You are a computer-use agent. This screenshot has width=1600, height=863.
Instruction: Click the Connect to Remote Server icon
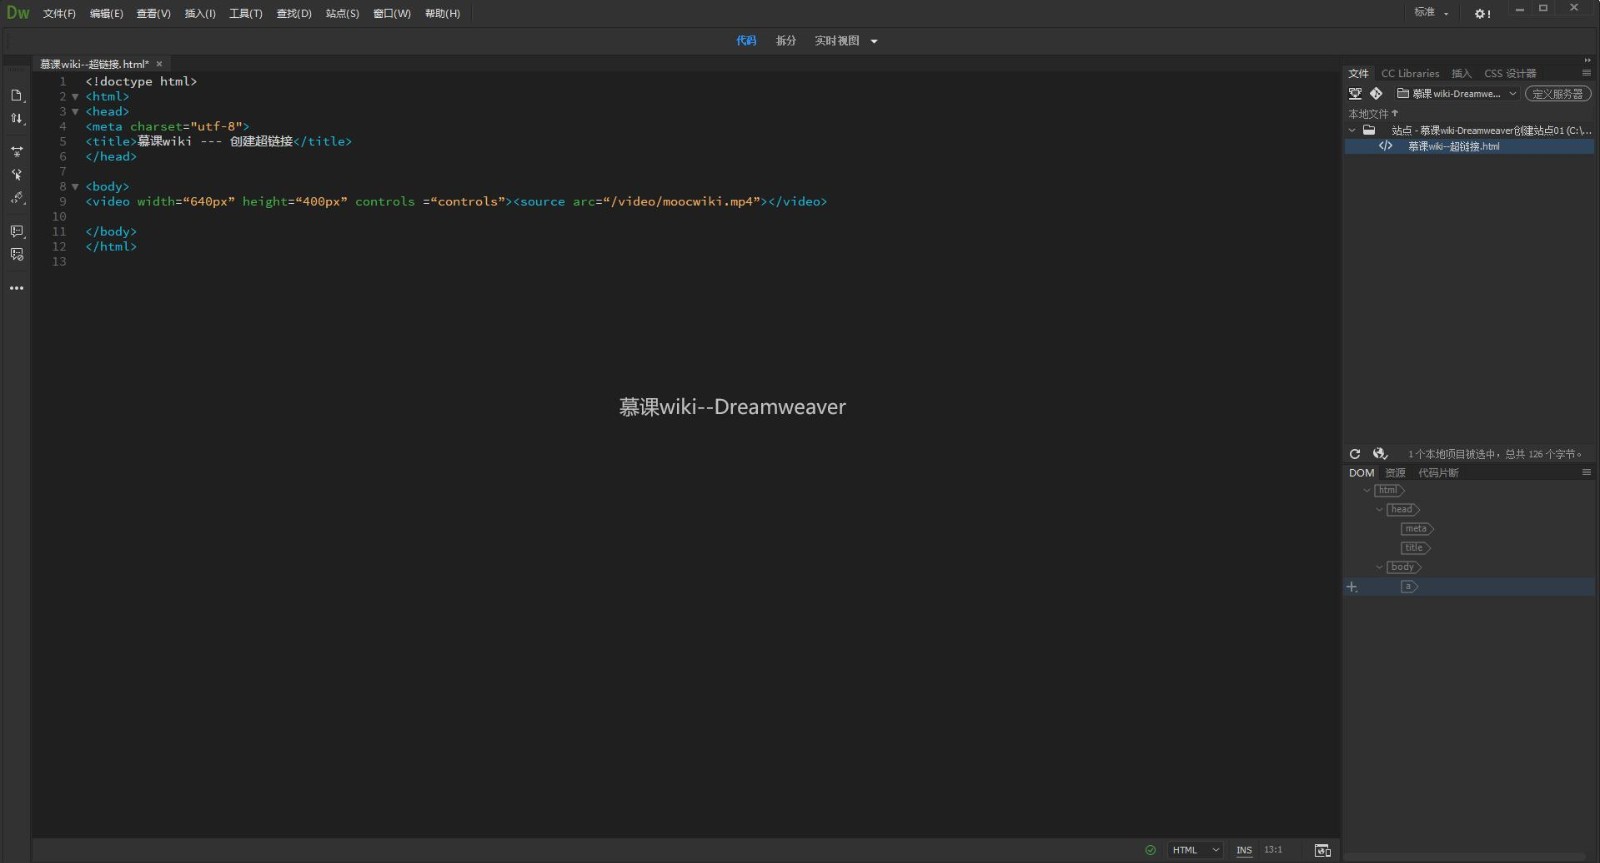pos(1355,94)
